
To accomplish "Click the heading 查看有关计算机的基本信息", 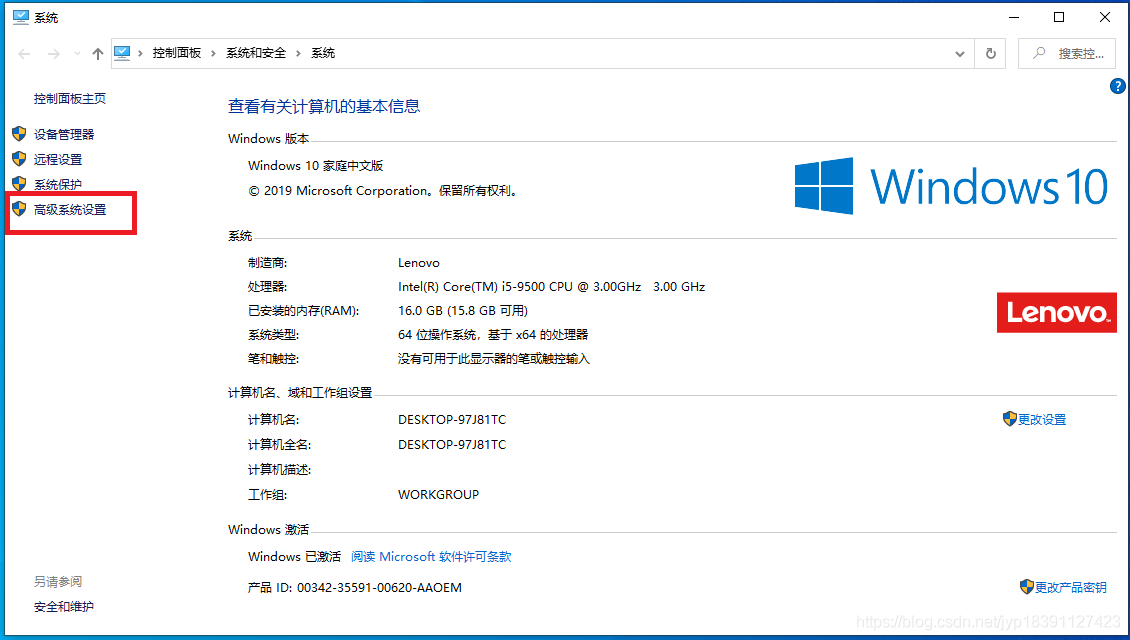I will (x=324, y=107).
